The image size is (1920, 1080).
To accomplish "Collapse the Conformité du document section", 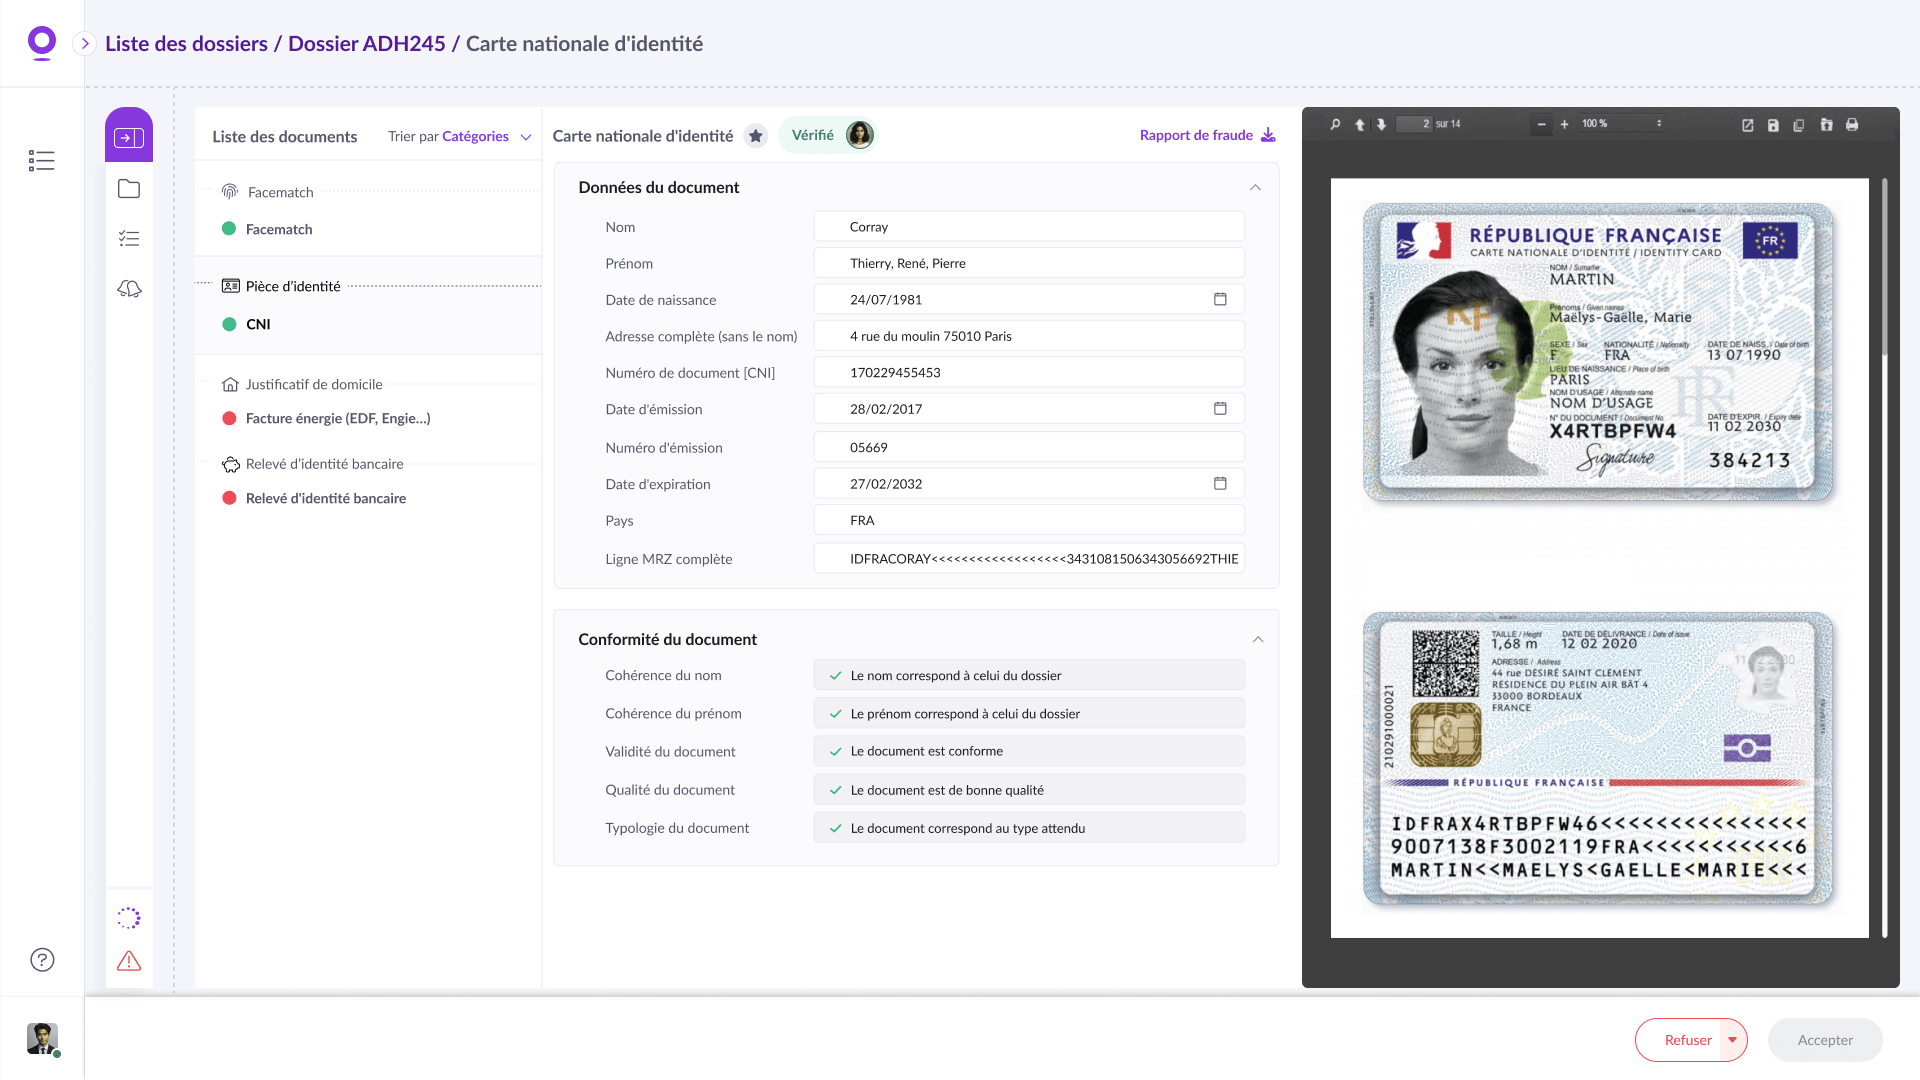I will click(1258, 640).
